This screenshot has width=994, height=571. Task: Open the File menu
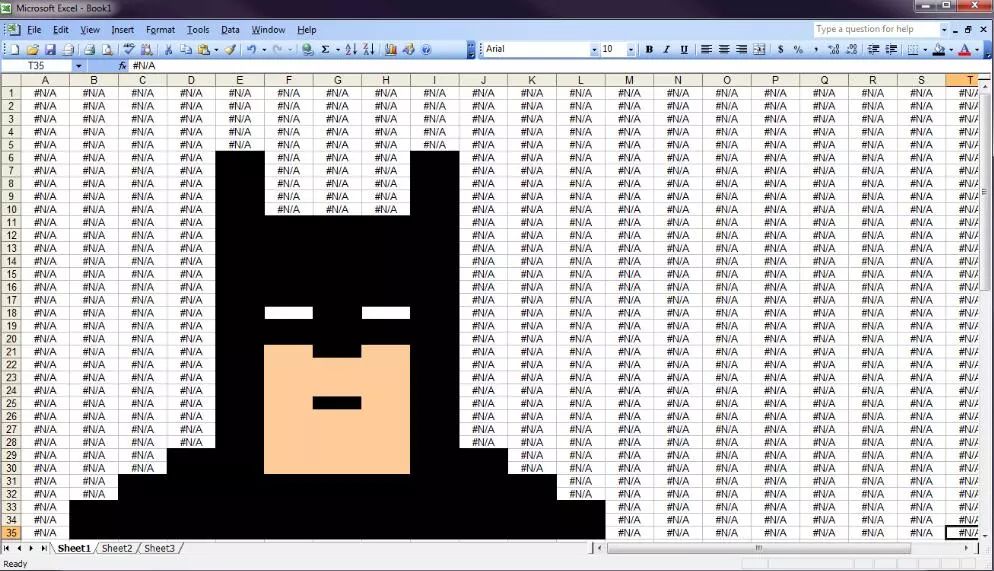pyautogui.click(x=34, y=30)
